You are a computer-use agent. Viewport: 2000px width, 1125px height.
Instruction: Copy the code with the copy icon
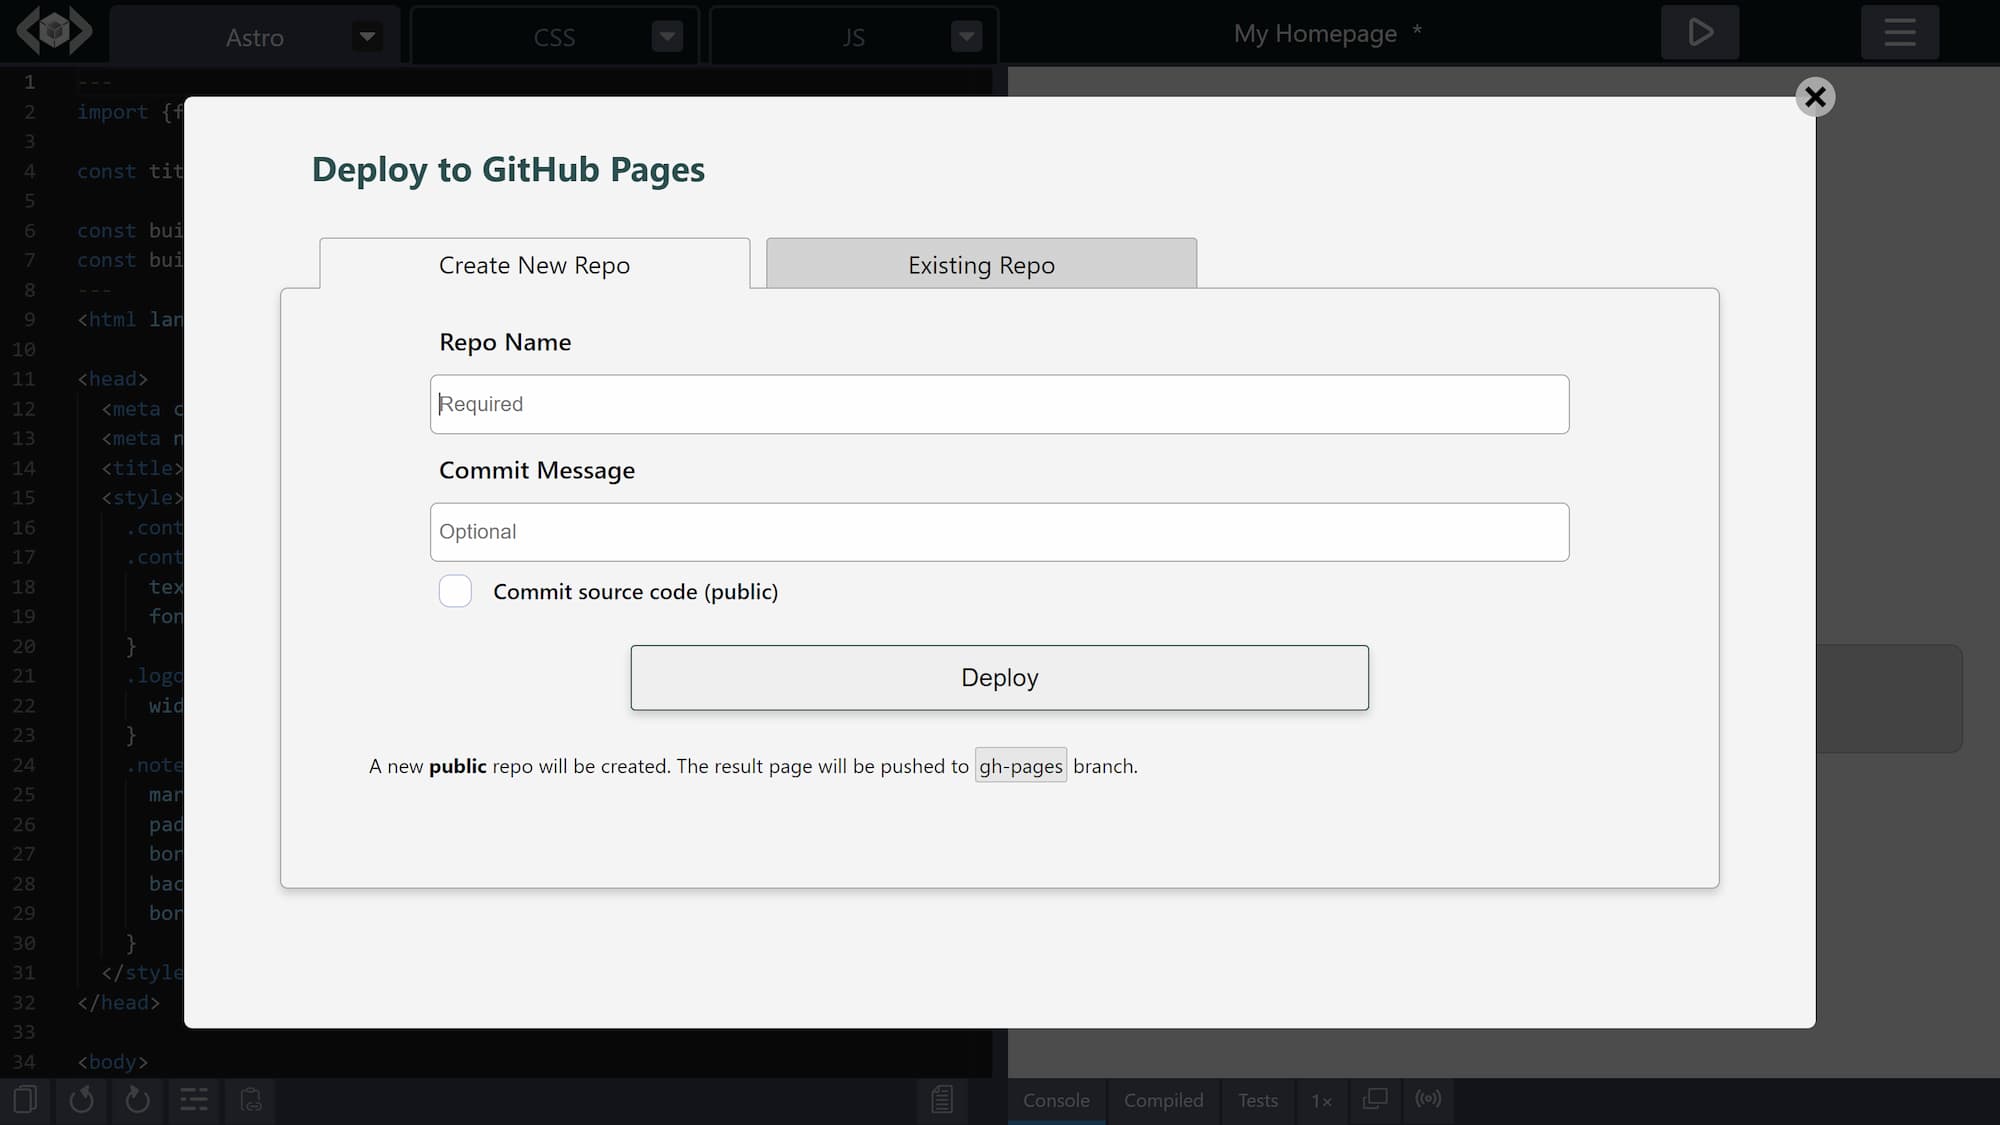coord(25,1100)
